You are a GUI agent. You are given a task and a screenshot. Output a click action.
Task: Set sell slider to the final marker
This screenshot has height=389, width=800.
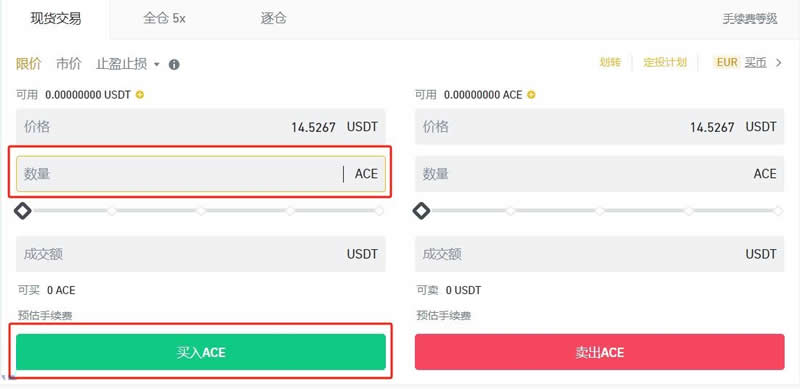pyautogui.click(x=778, y=211)
